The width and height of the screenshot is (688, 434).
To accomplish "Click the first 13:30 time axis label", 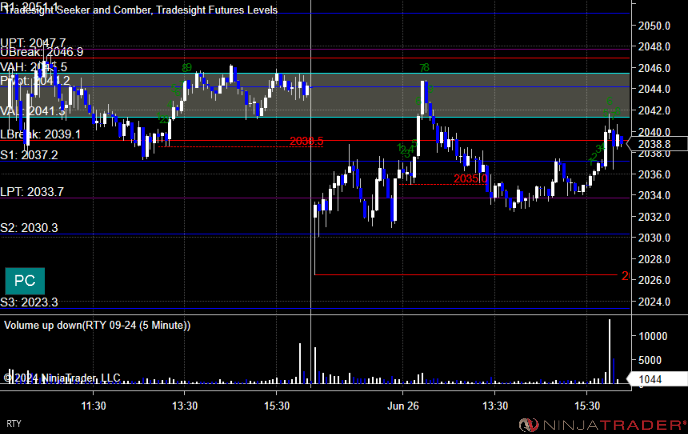I will 185,406.
